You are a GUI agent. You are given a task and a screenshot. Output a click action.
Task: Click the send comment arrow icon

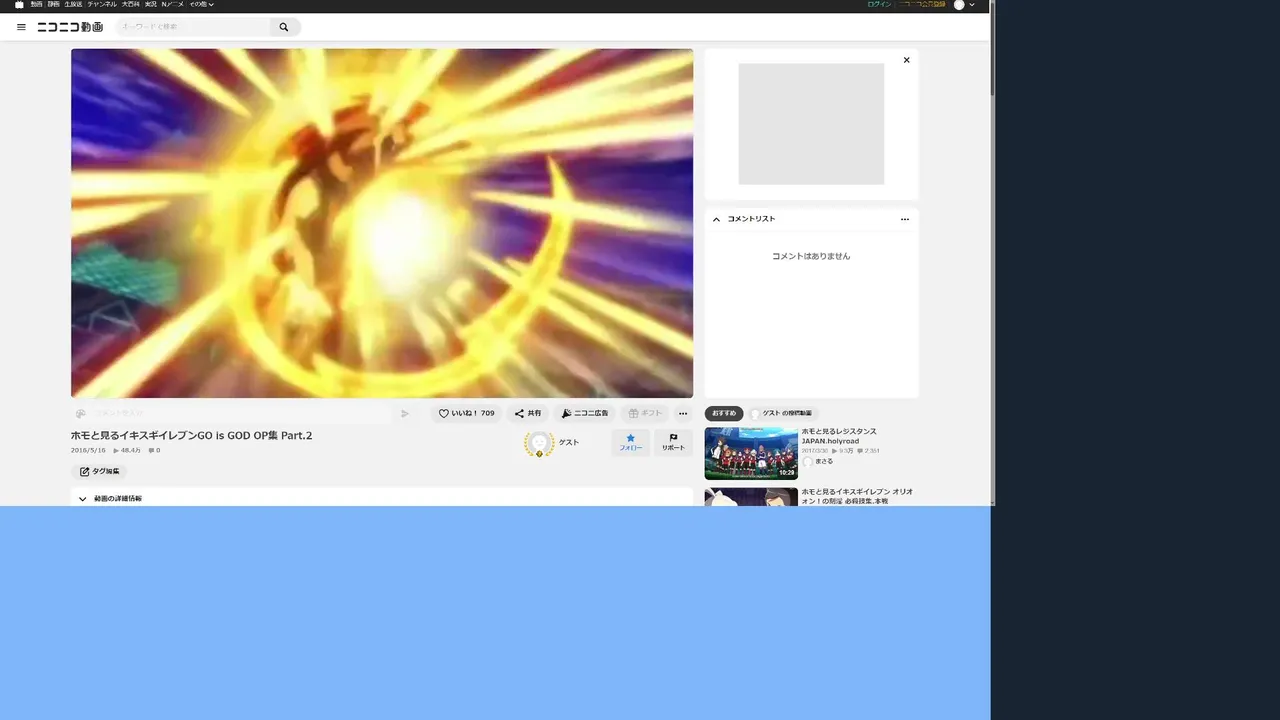(x=405, y=413)
